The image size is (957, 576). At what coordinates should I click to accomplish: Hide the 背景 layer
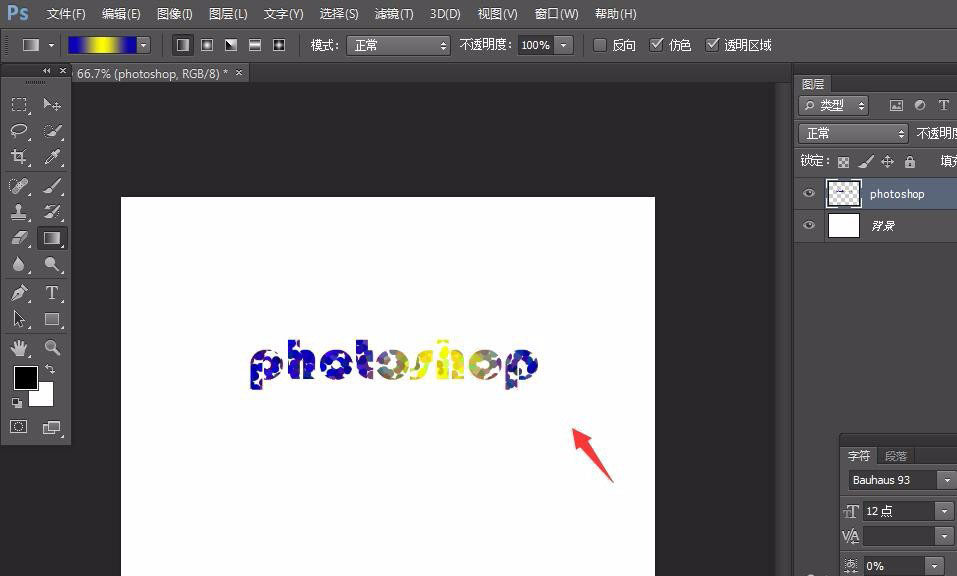(809, 225)
